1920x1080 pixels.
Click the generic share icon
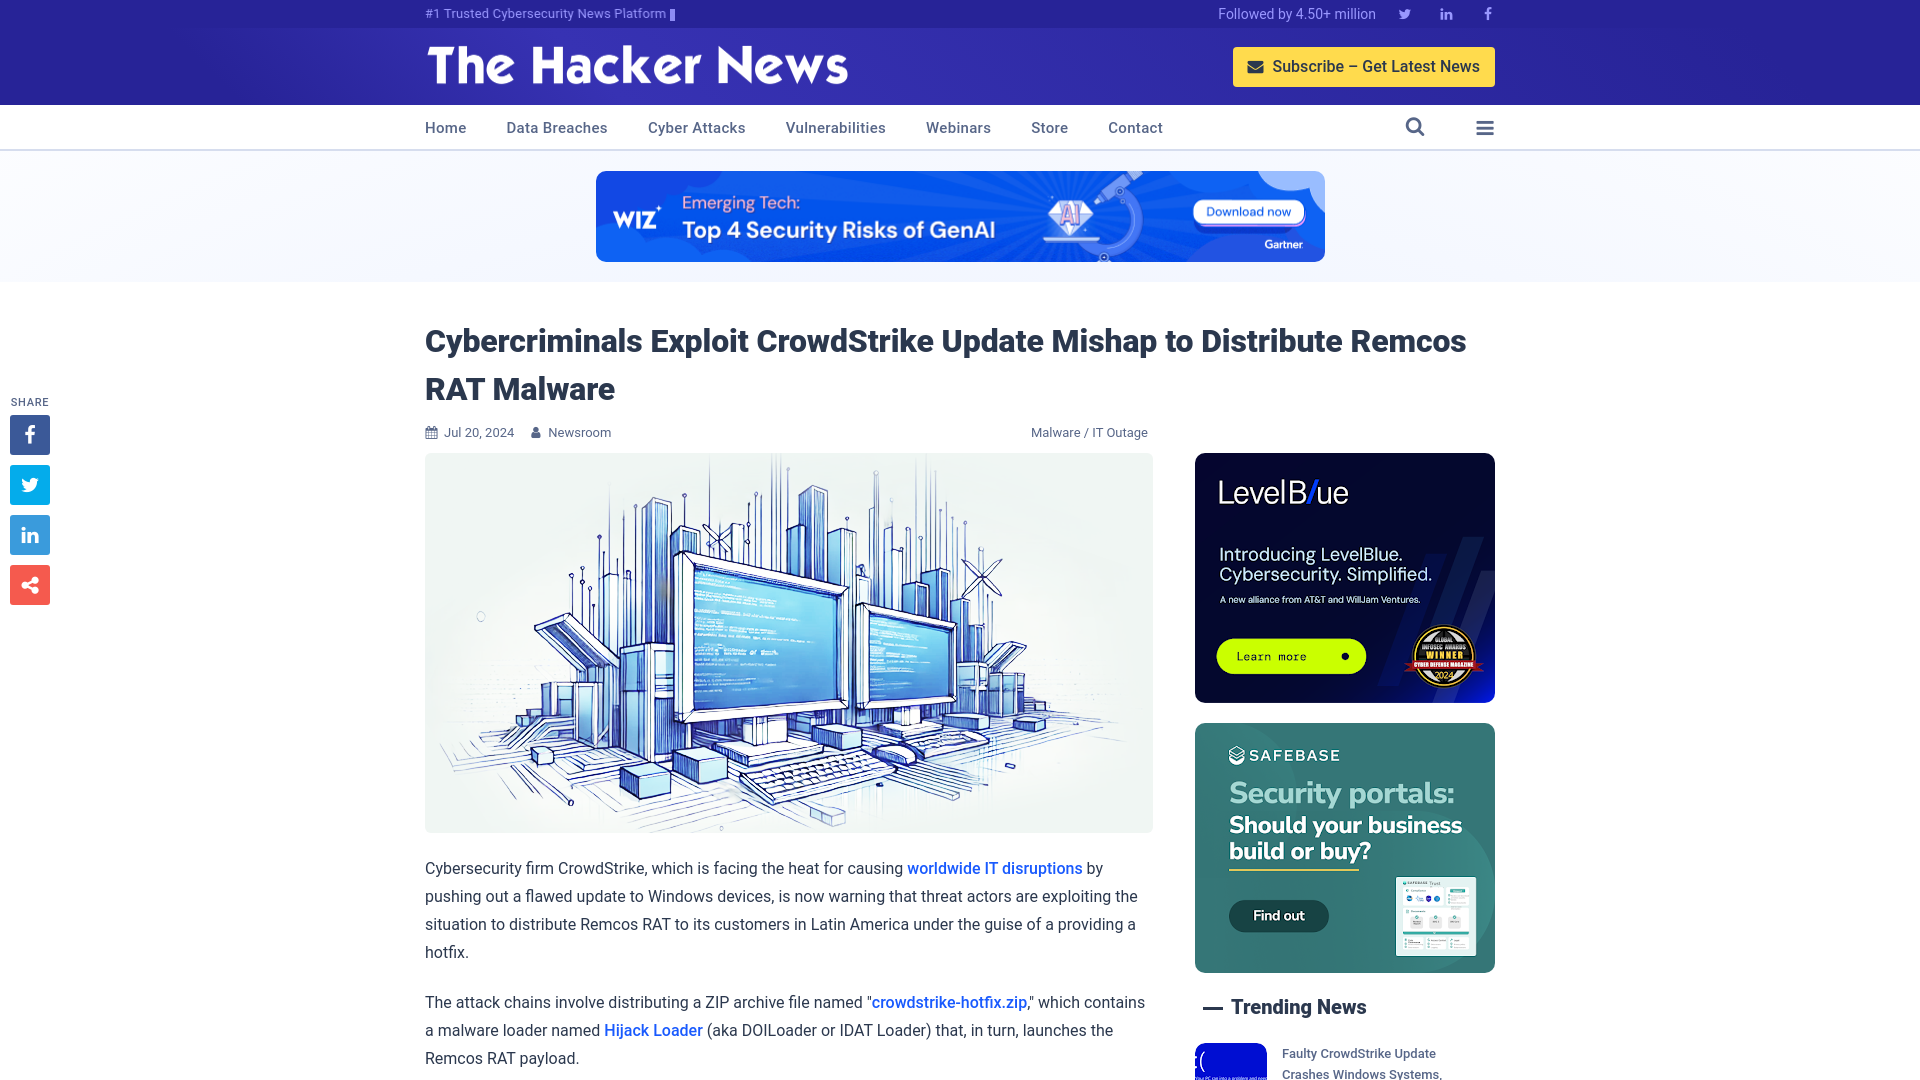29,584
